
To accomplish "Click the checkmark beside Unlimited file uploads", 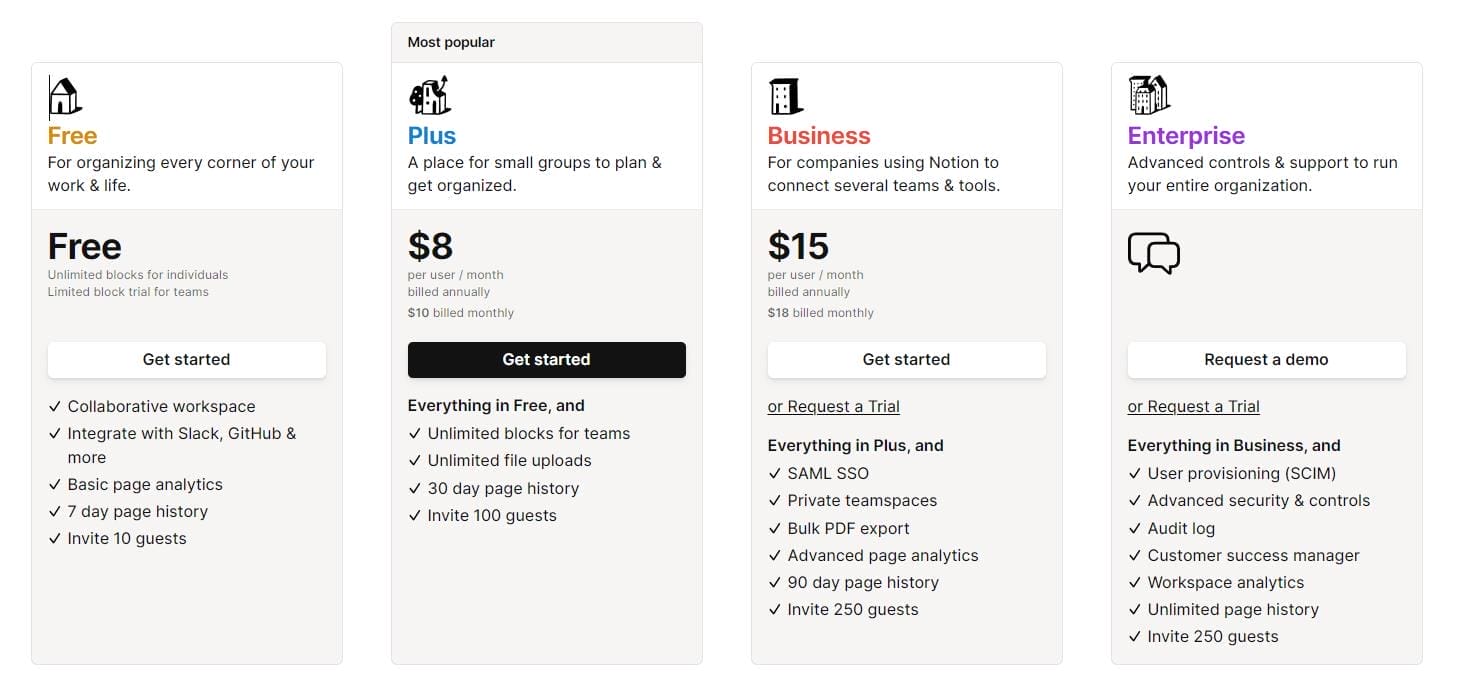I will tap(413, 460).
